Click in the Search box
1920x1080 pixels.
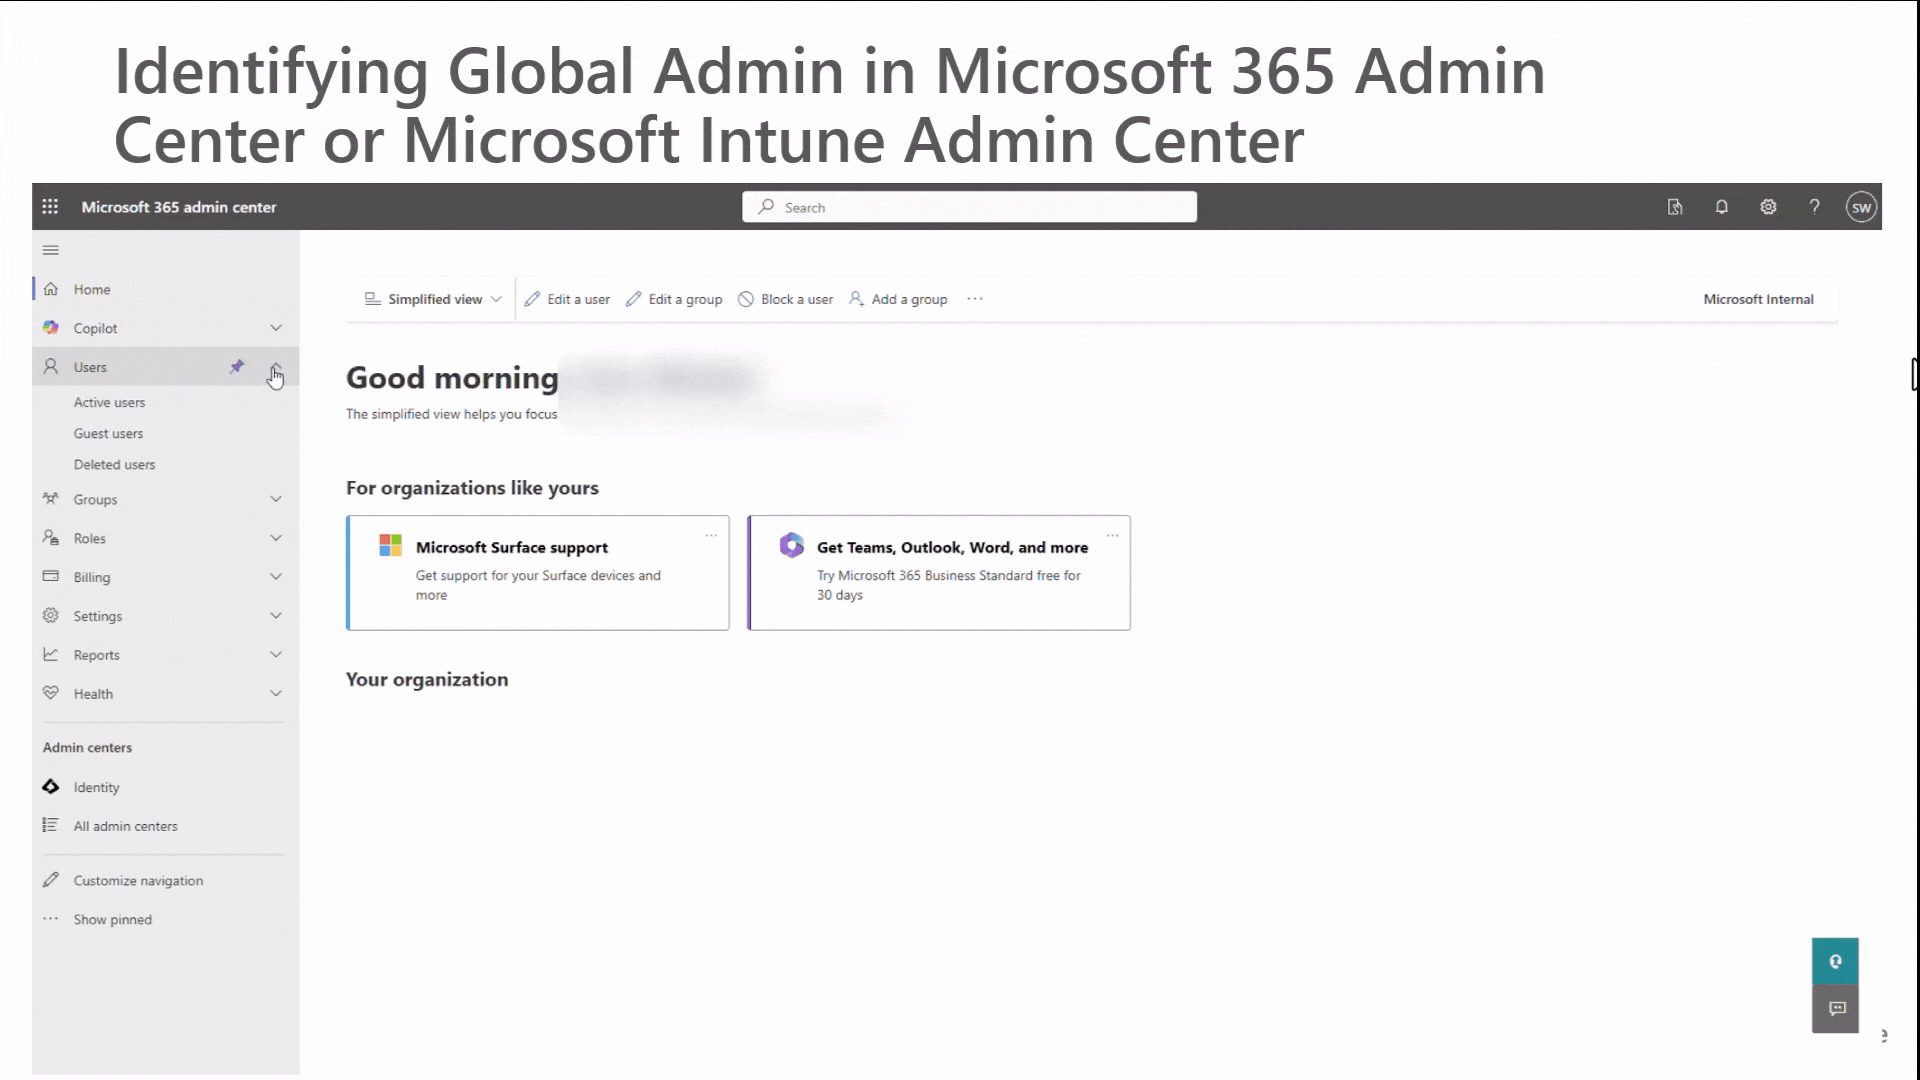pyautogui.click(x=969, y=207)
